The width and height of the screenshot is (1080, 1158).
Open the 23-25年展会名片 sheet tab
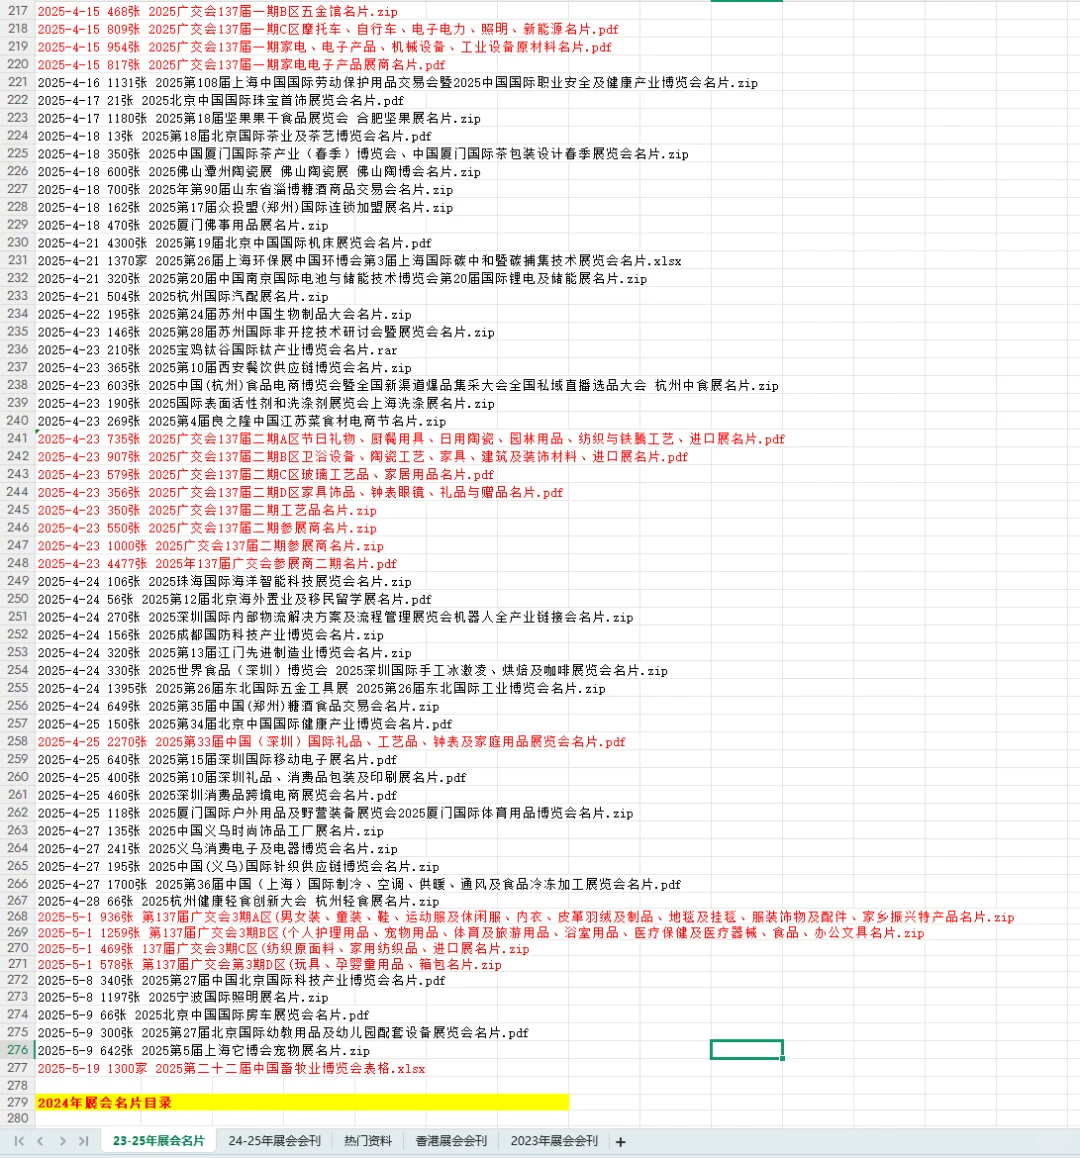coord(159,1141)
